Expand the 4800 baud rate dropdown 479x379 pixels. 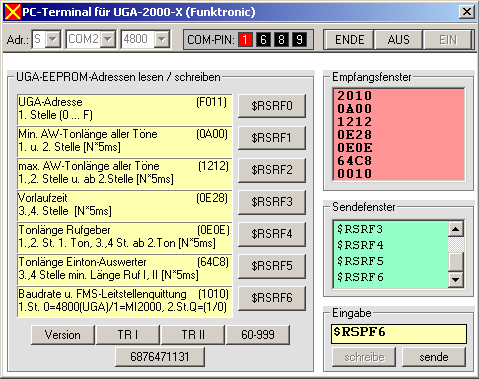[162, 40]
